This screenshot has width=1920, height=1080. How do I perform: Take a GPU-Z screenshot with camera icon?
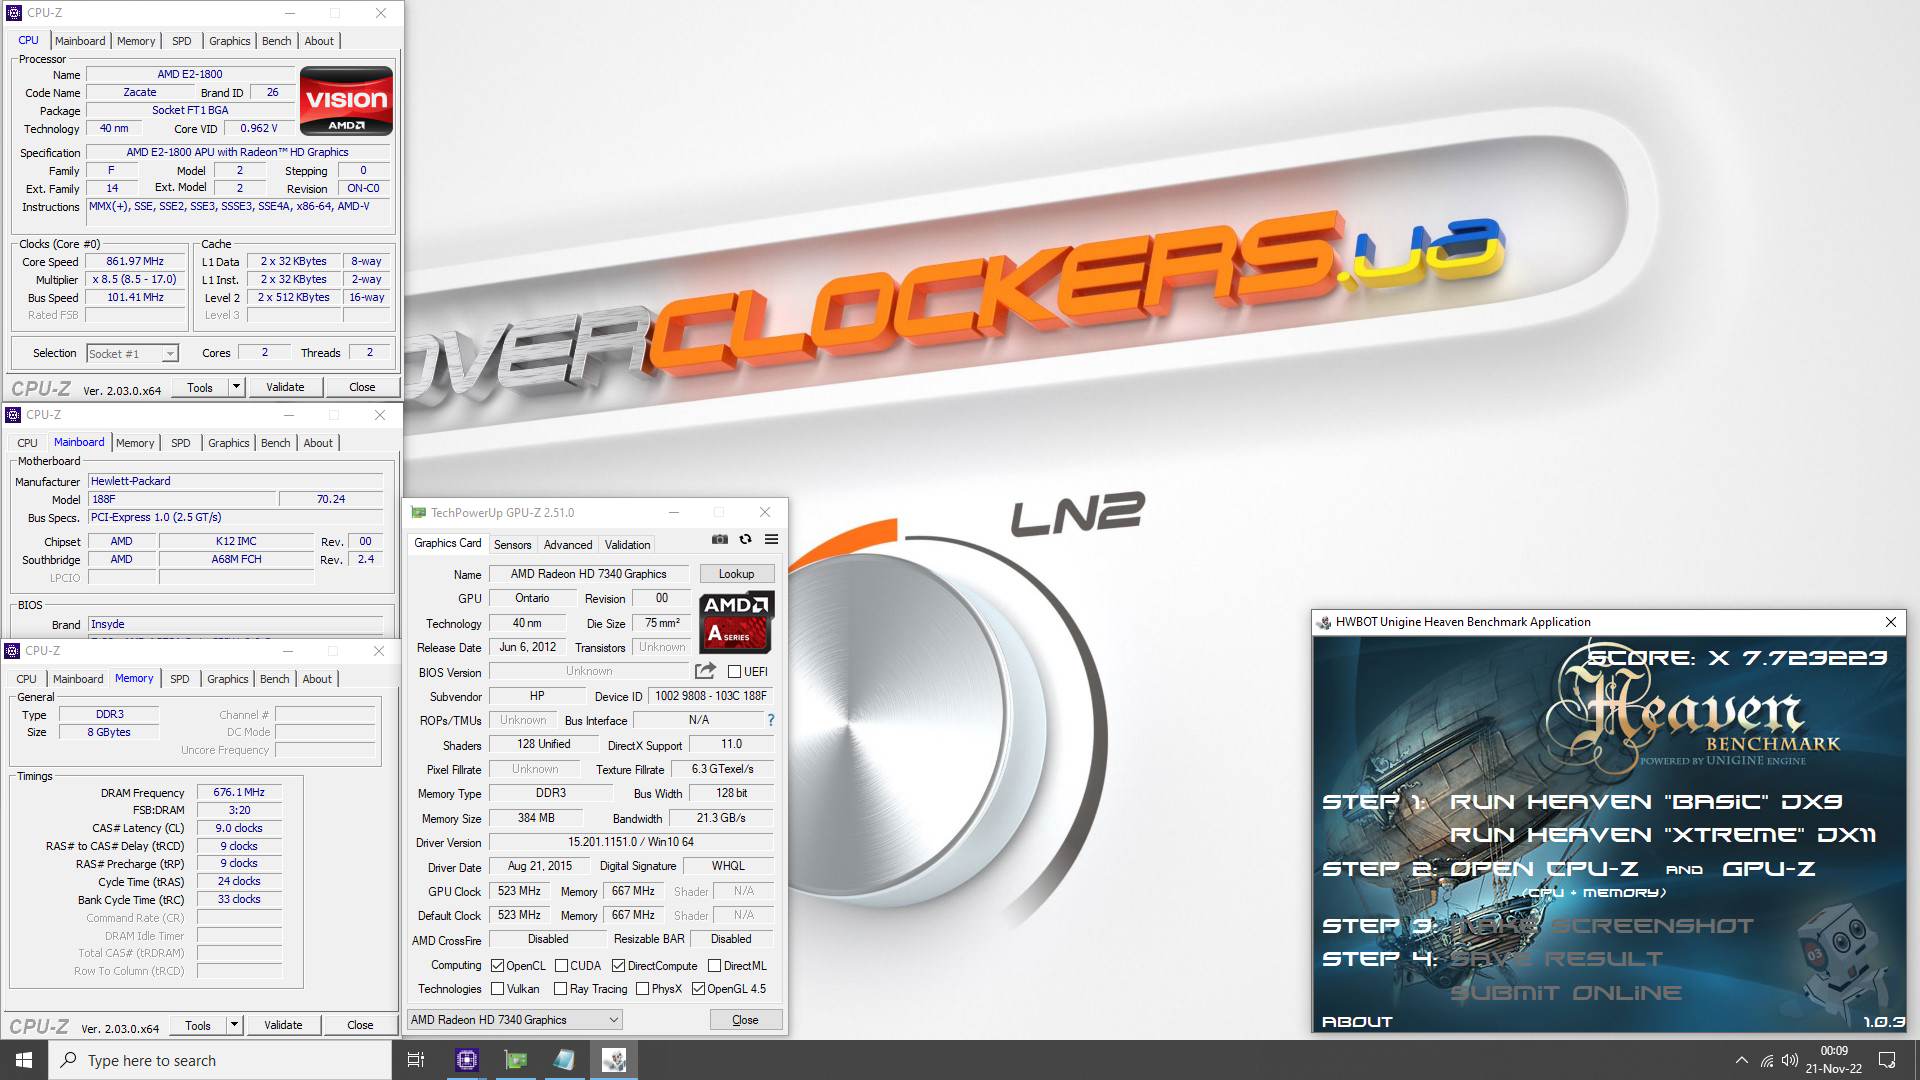[719, 539]
